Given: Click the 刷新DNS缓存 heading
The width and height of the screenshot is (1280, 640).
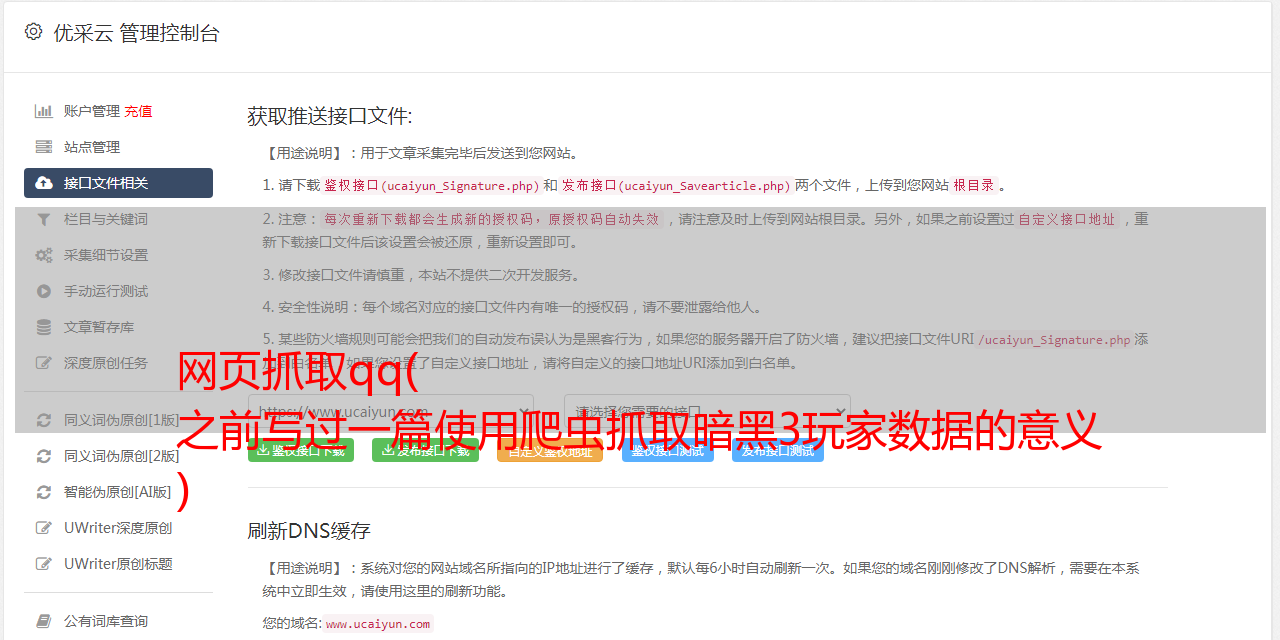Looking at the screenshot, I should pos(309,531).
